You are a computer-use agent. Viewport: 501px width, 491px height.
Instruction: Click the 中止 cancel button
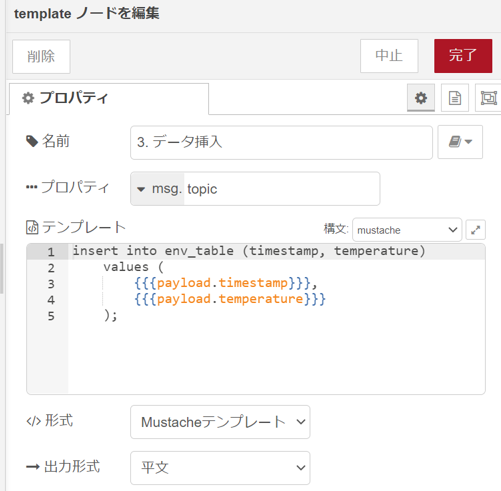point(389,56)
